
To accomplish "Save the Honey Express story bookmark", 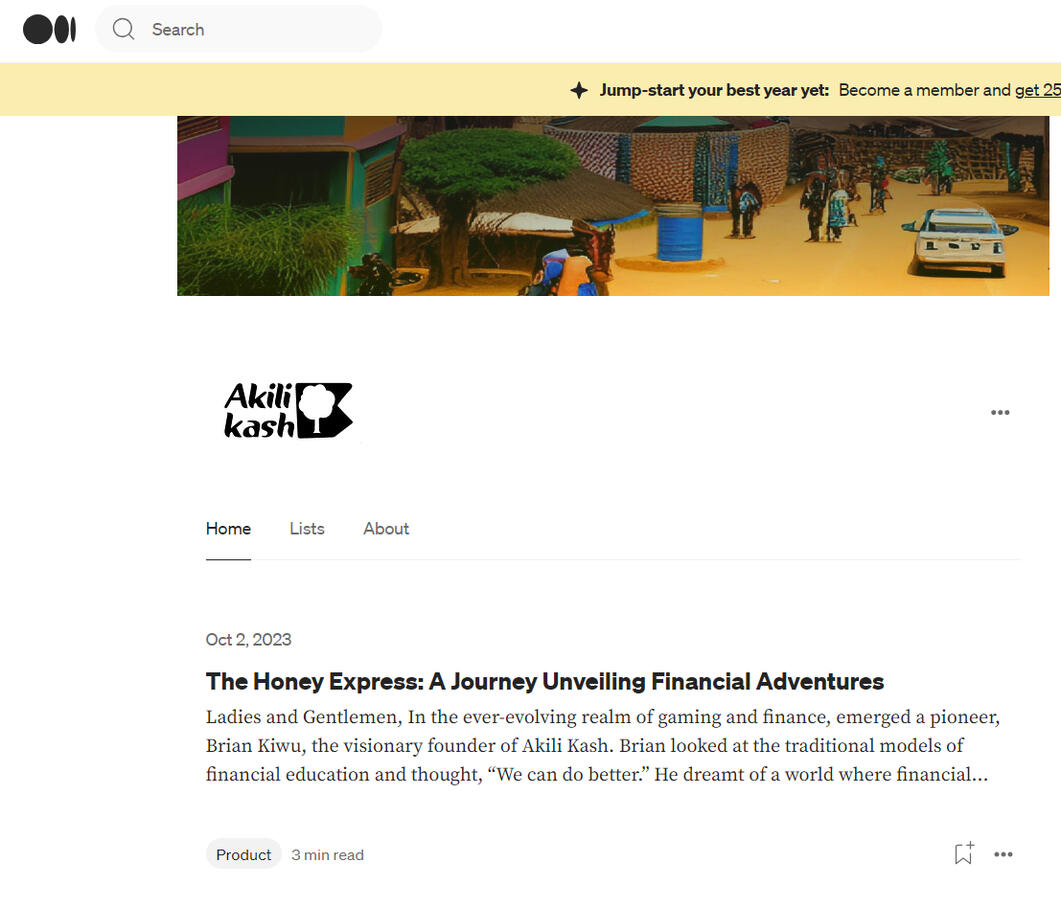I will pos(964,853).
